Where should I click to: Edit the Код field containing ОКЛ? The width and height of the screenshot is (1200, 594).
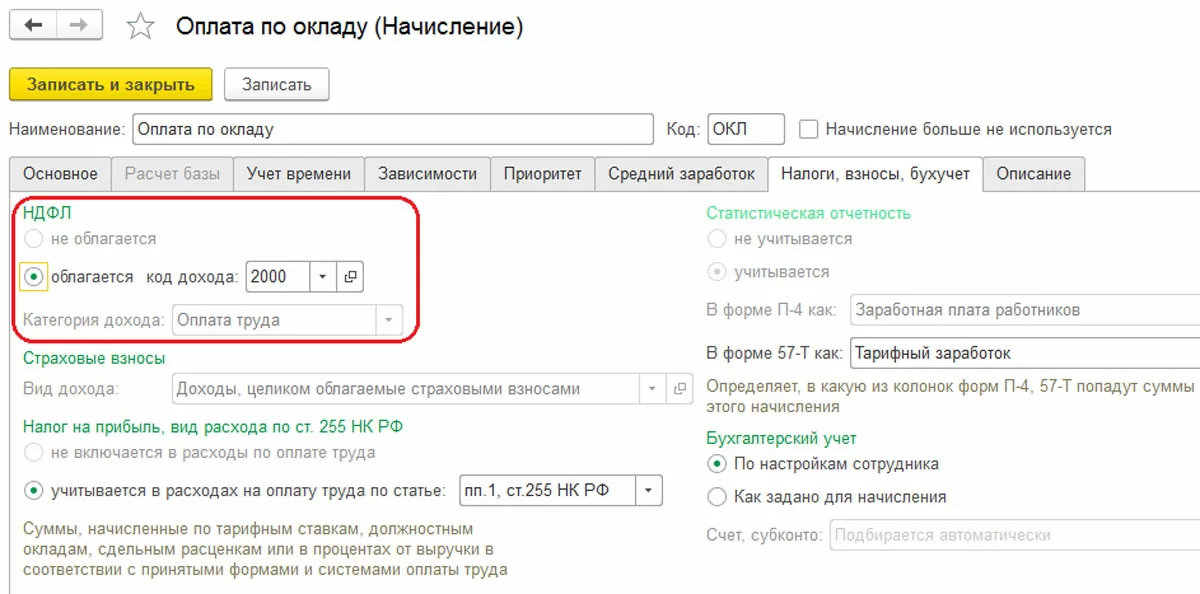click(x=746, y=129)
